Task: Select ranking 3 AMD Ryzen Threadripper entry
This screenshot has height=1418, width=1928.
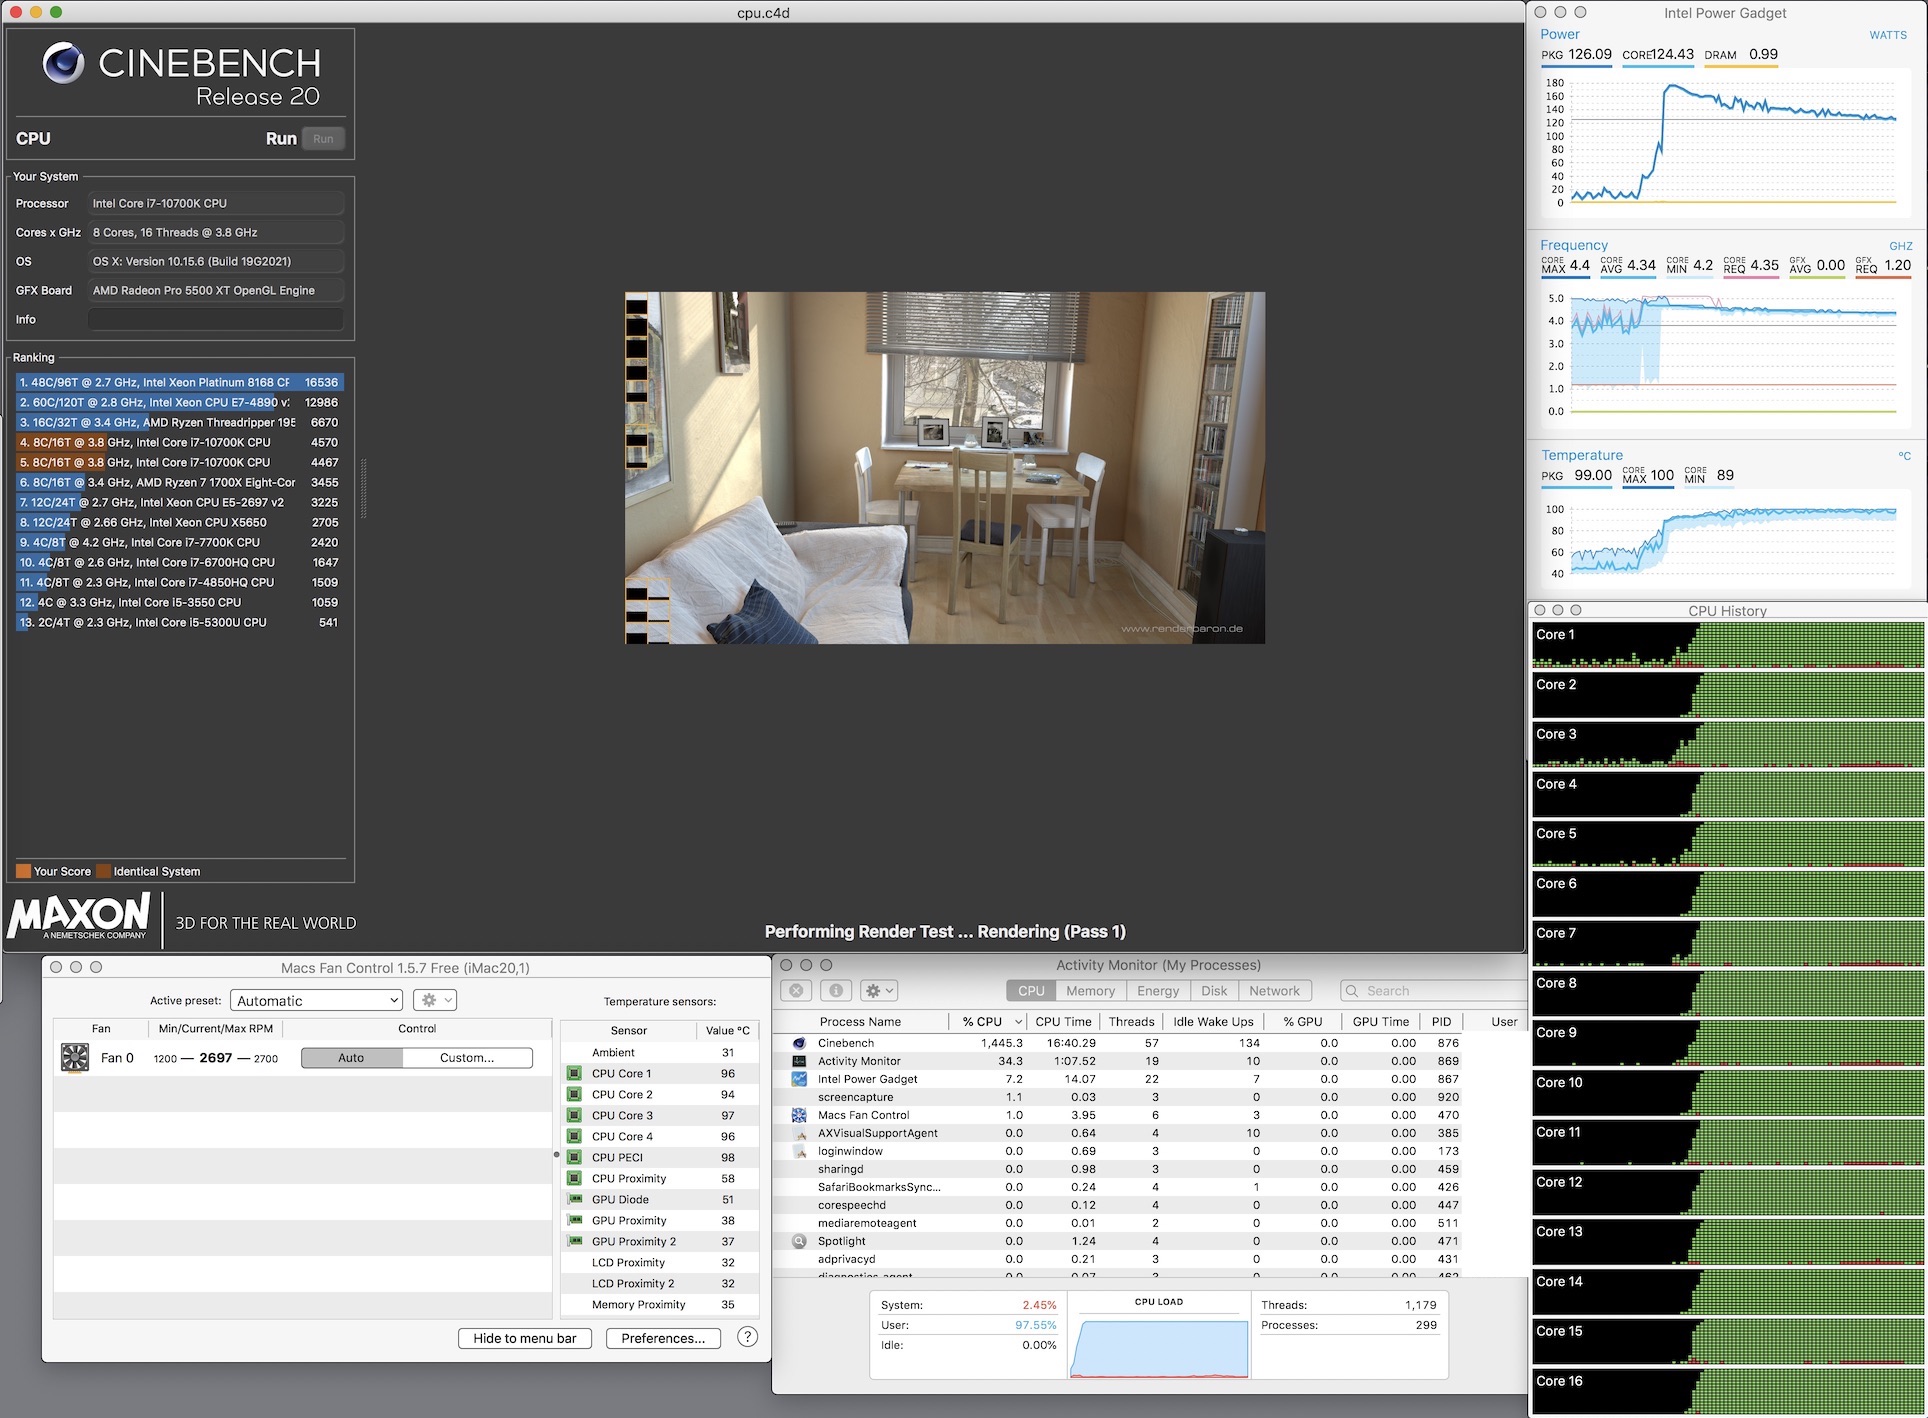Action: click(180, 422)
